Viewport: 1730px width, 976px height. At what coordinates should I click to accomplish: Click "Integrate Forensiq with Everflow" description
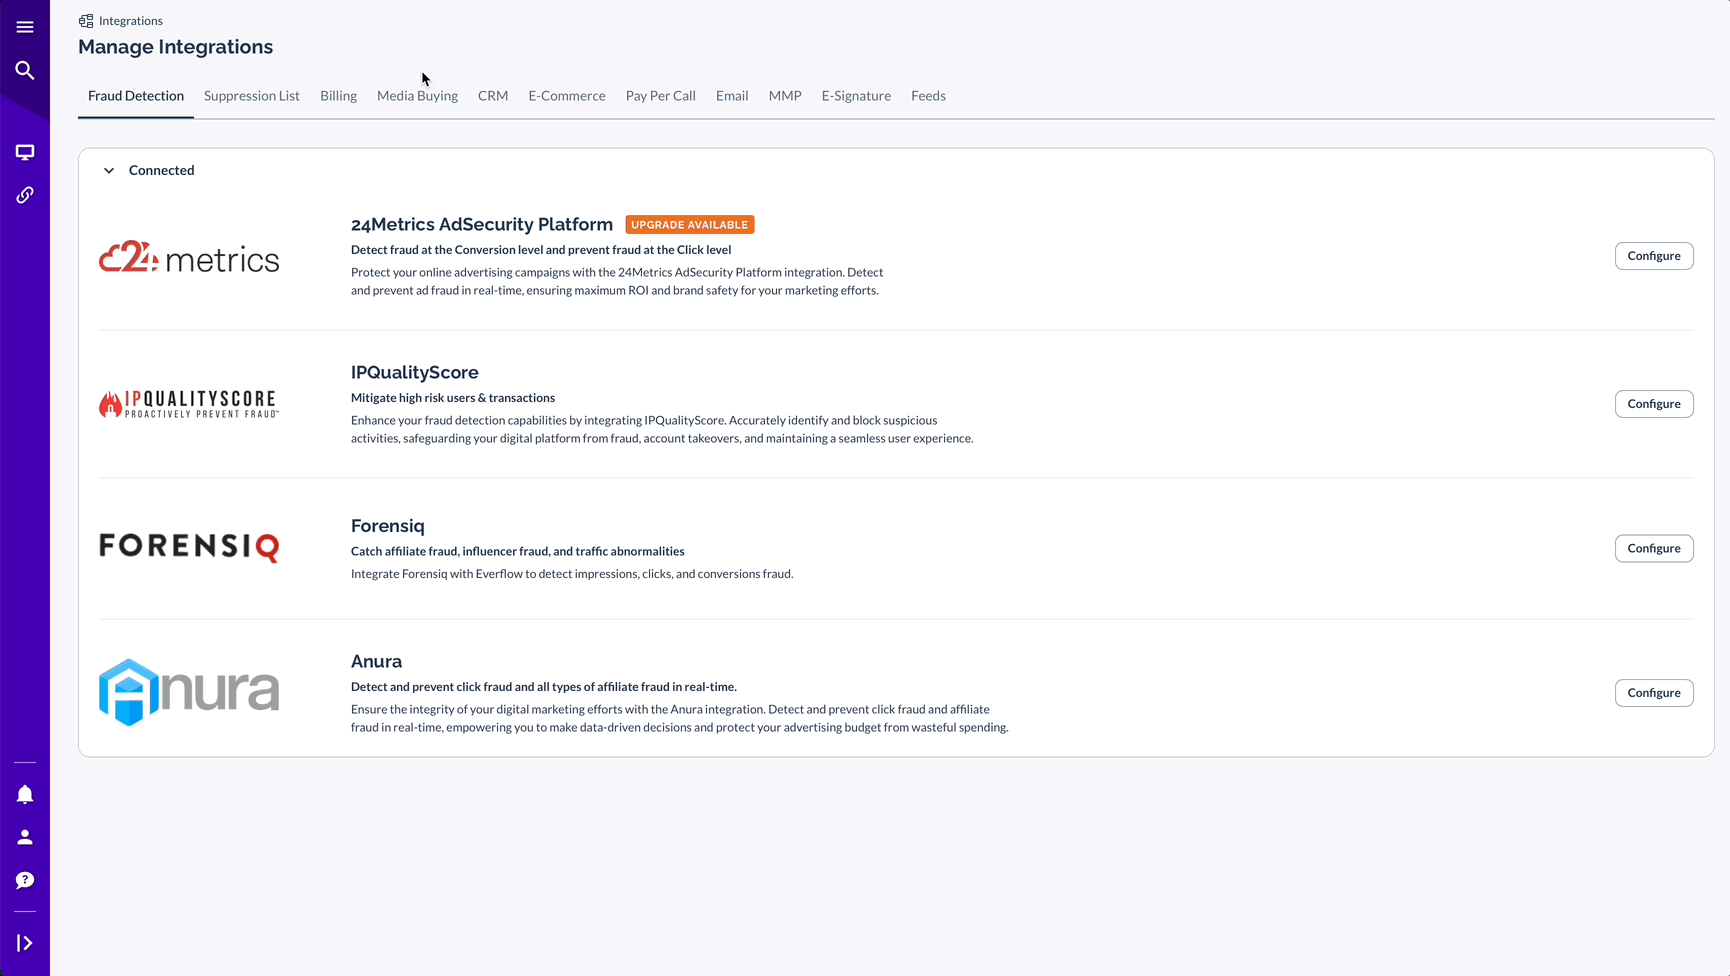[x=572, y=574]
